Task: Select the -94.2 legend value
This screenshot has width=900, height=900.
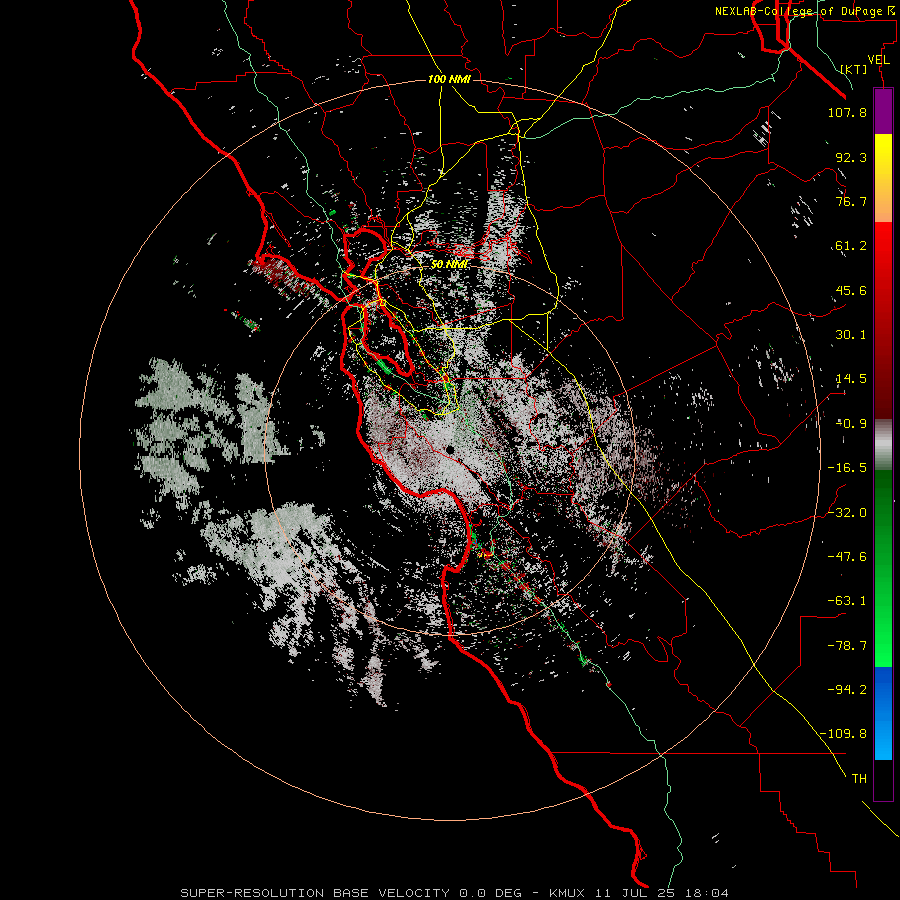Action: coord(847,690)
